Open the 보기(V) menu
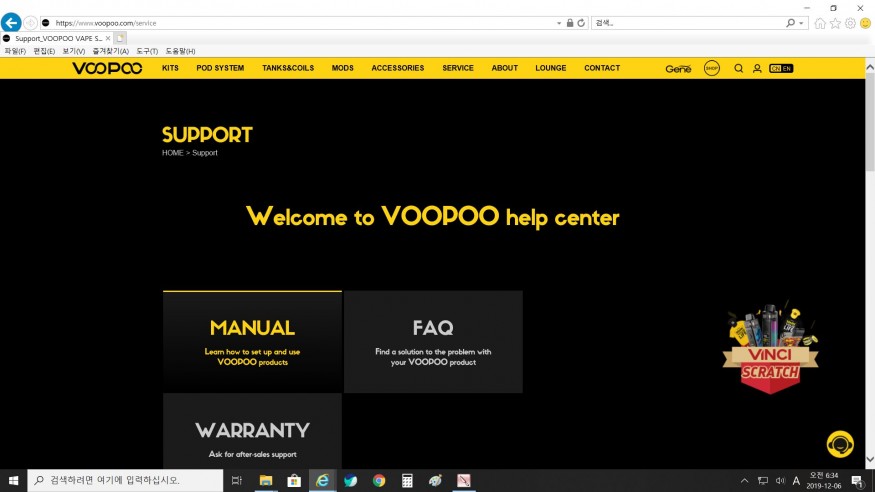 74,51
